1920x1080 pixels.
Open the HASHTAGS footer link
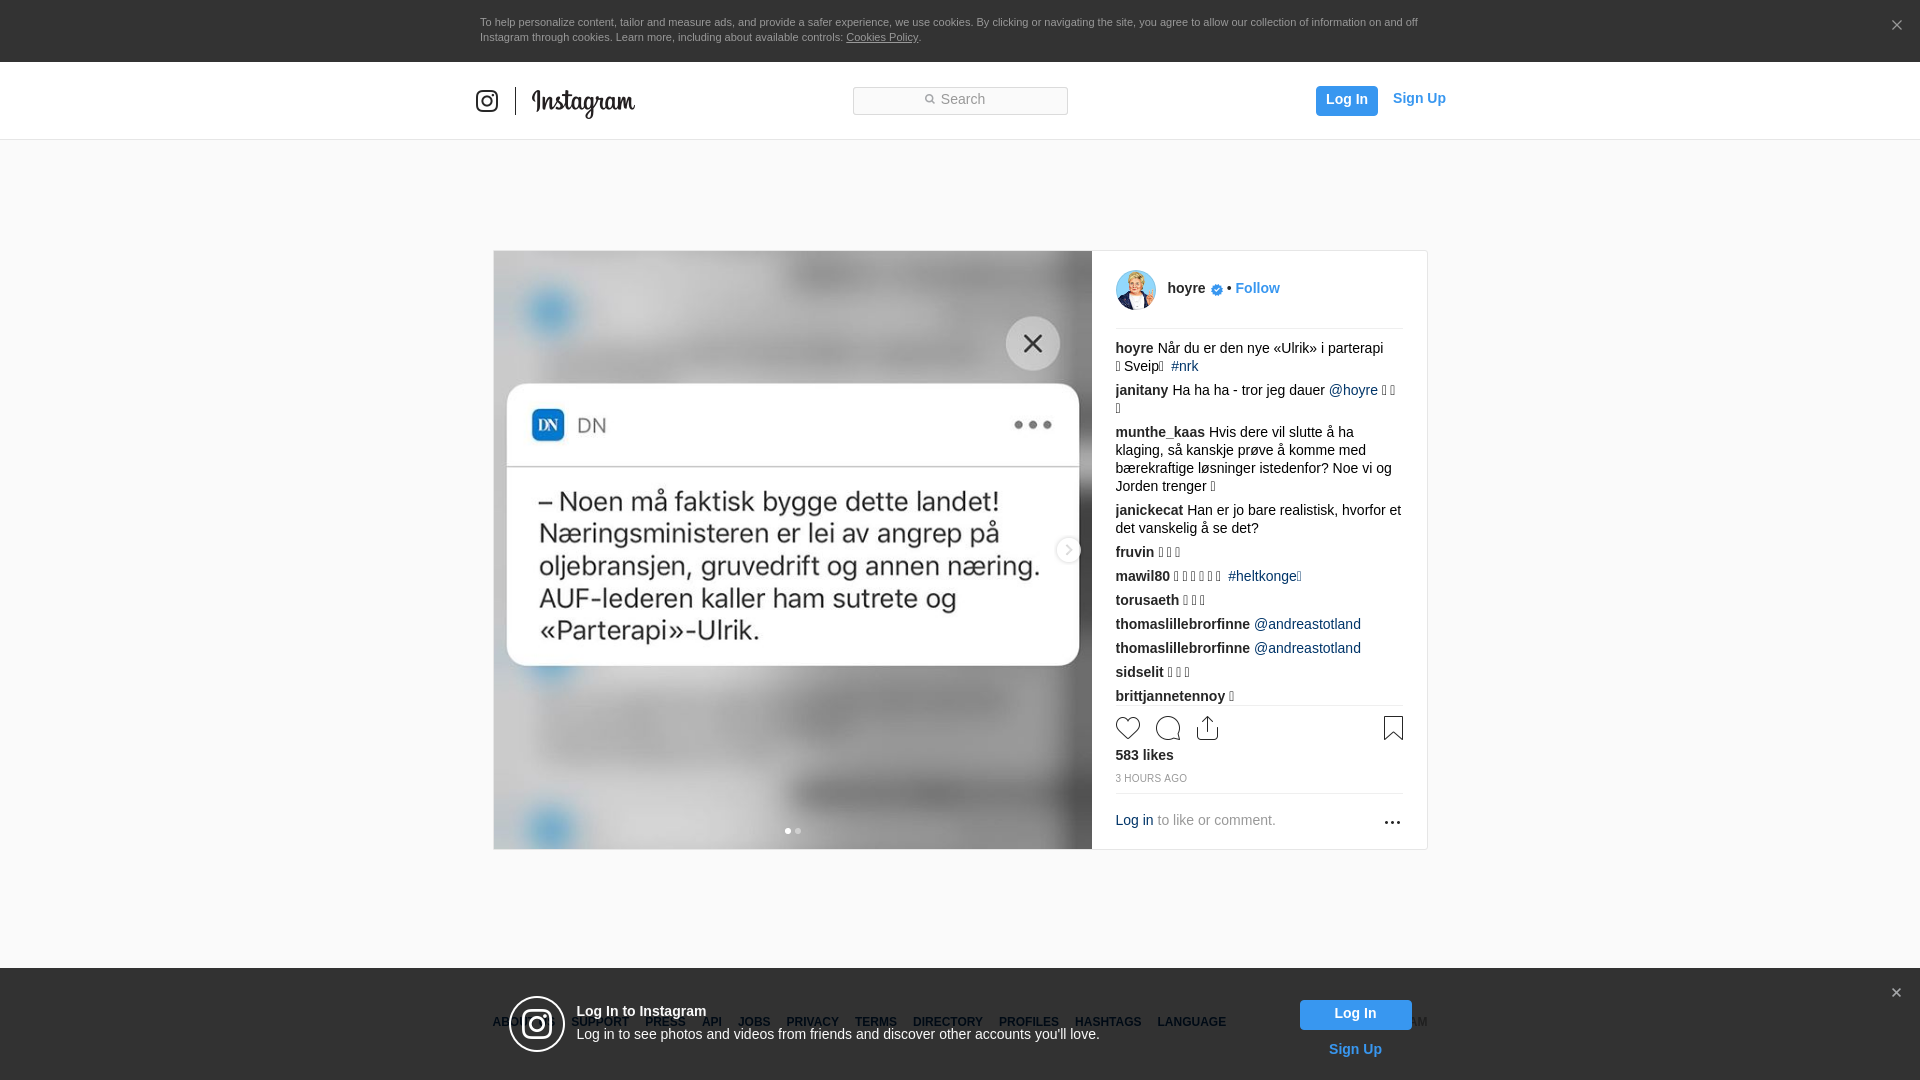pyautogui.click(x=1107, y=1022)
